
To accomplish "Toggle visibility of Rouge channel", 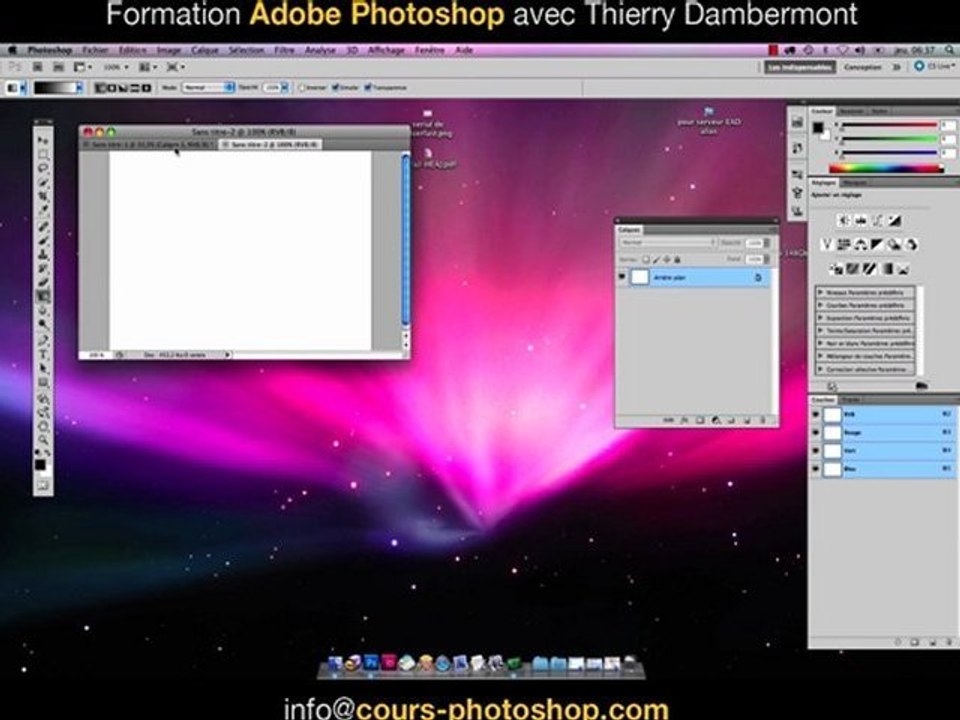I will (816, 433).
